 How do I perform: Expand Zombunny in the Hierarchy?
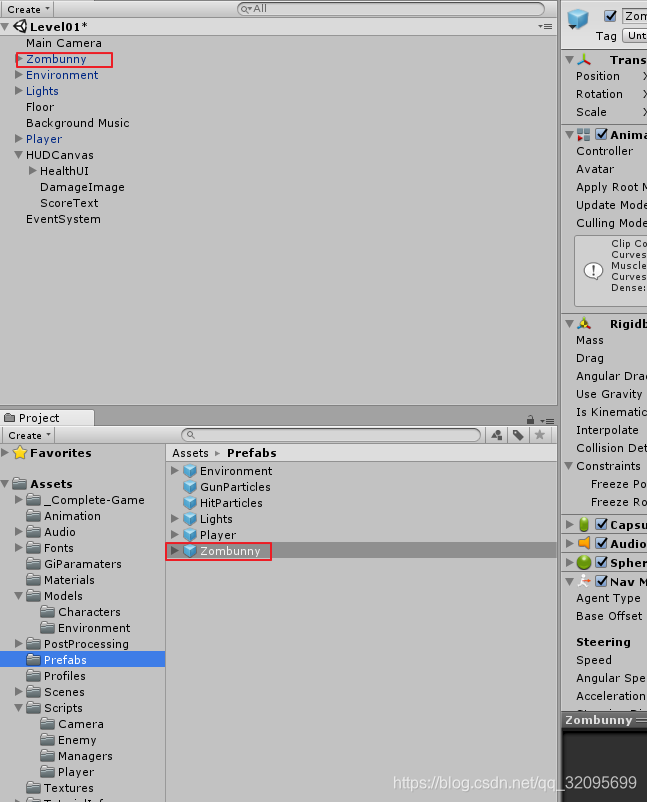click(19, 59)
